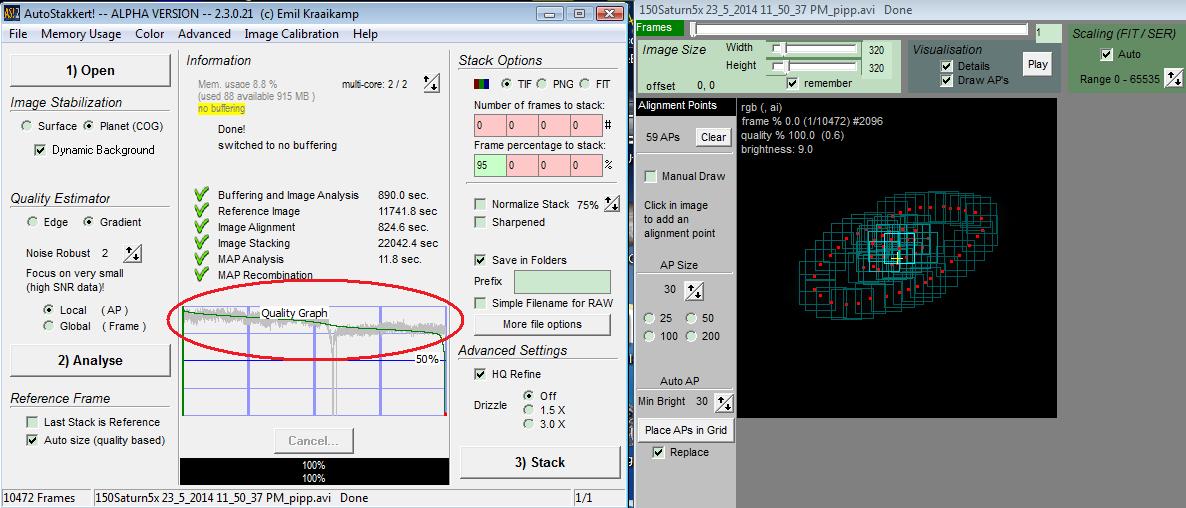Screen dimensions: 1186x508
Task: Click the image Height slider
Action: click(813, 67)
